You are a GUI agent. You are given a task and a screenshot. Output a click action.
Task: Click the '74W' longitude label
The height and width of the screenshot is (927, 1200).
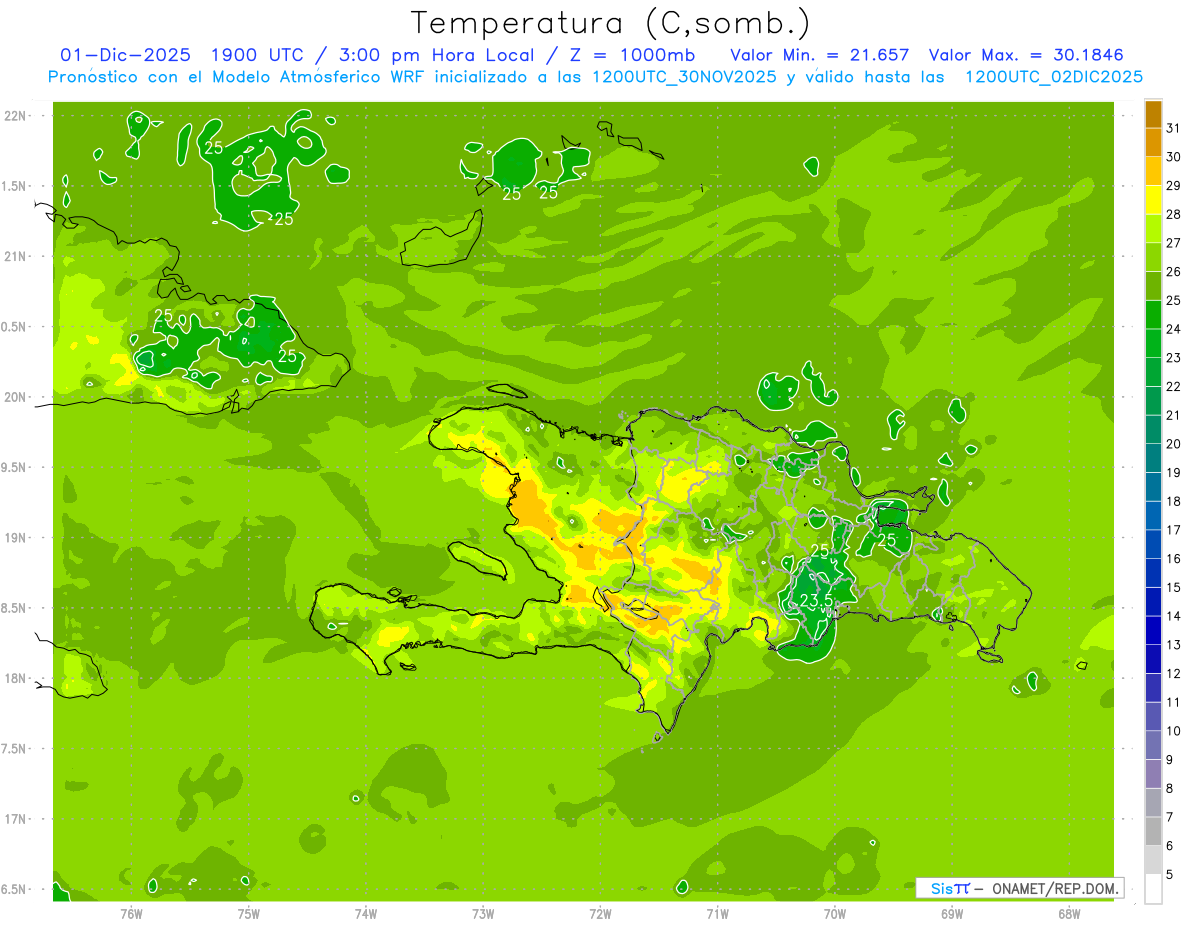(366, 914)
